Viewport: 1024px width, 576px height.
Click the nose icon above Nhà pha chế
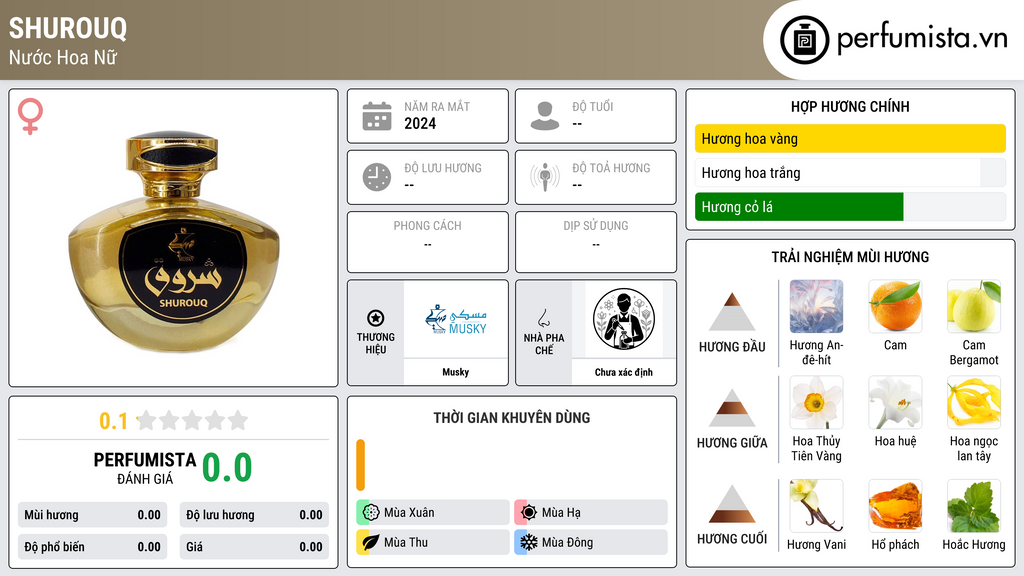click(543, 318)
